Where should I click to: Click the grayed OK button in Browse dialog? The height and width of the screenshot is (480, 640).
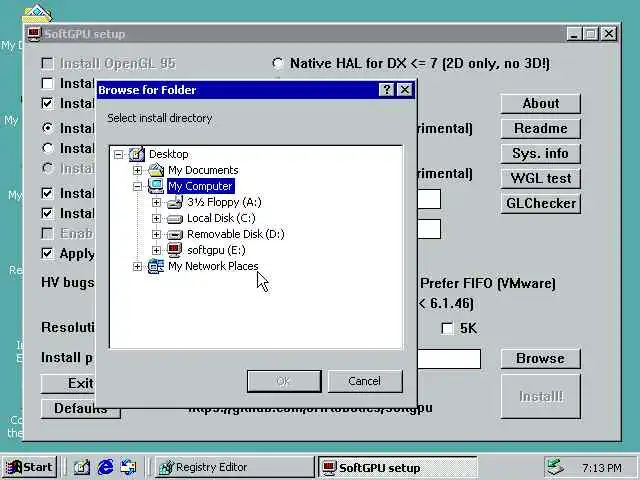click(284, 381)
